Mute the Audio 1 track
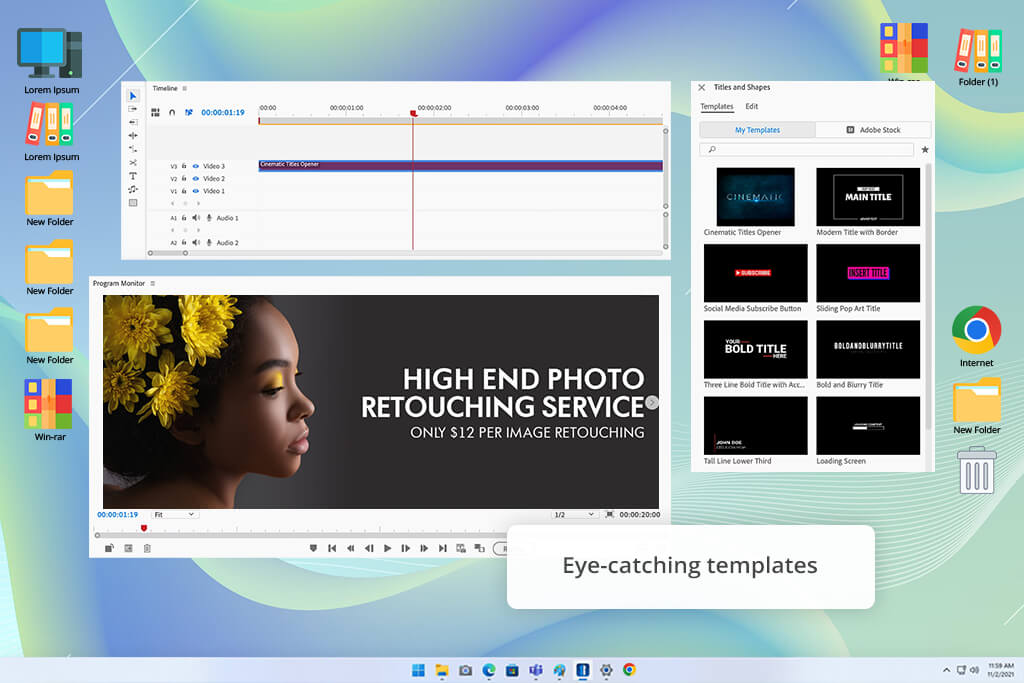The height and width of the screenshot is (683, 1024). pyautogui.click(x=196, y=217)
